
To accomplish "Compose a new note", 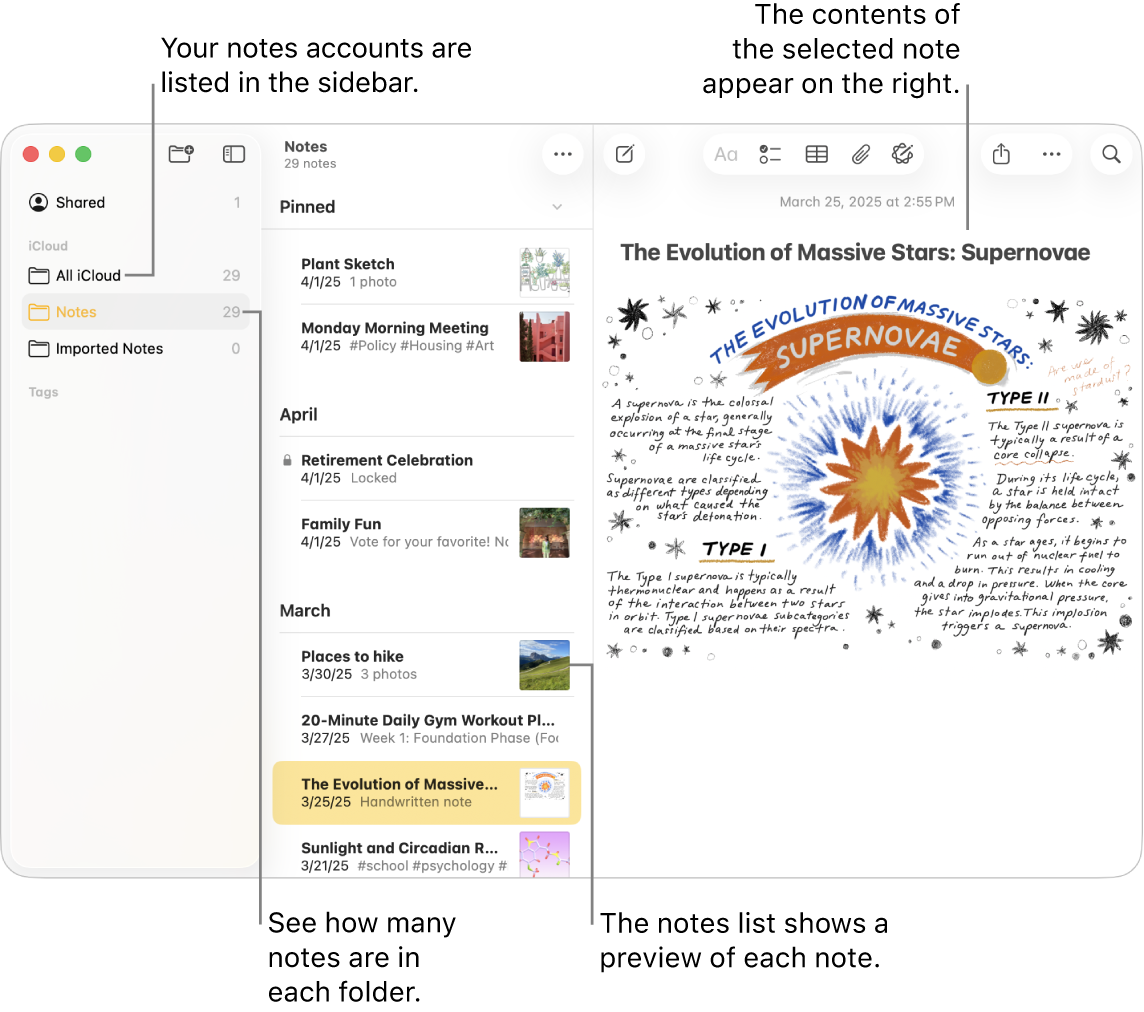I will tap(625, 154).
